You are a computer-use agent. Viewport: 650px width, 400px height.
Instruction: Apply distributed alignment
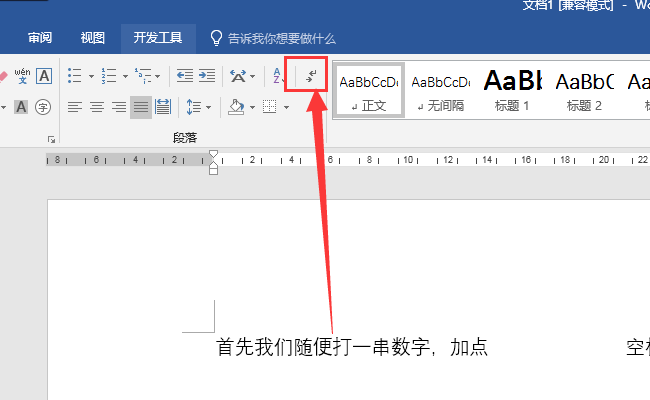163,107
